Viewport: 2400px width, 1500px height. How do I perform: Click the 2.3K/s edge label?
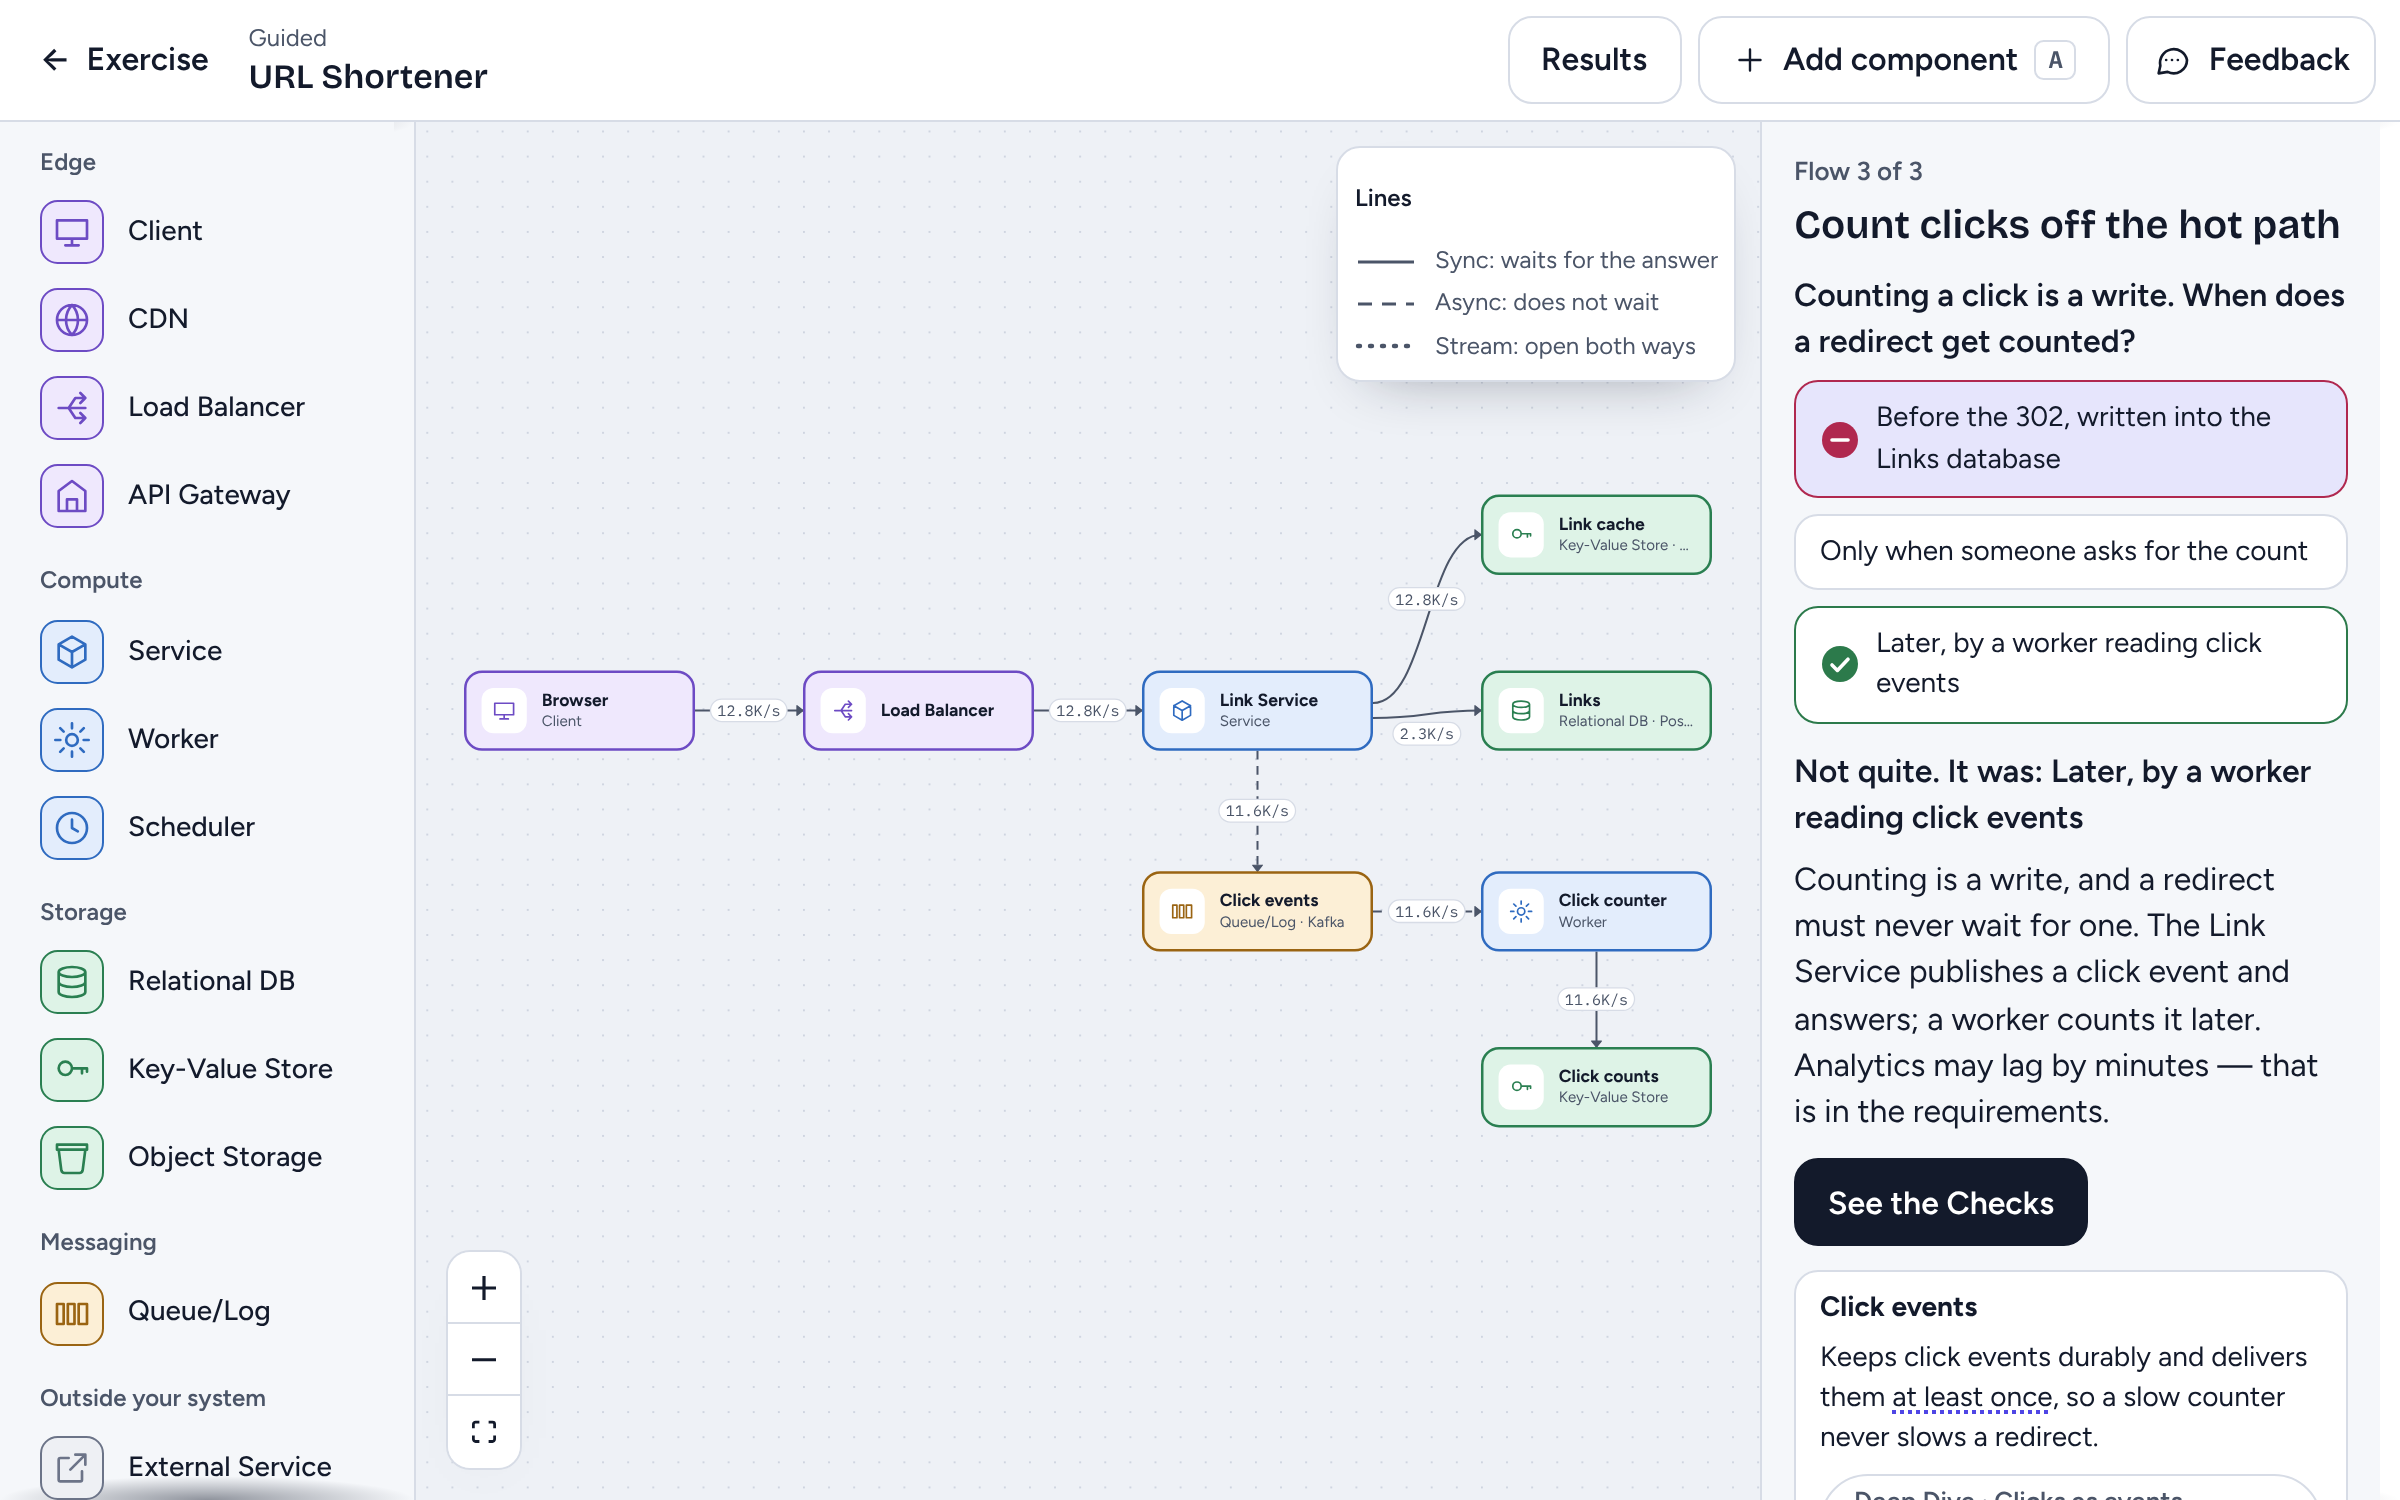[1426, 734]
